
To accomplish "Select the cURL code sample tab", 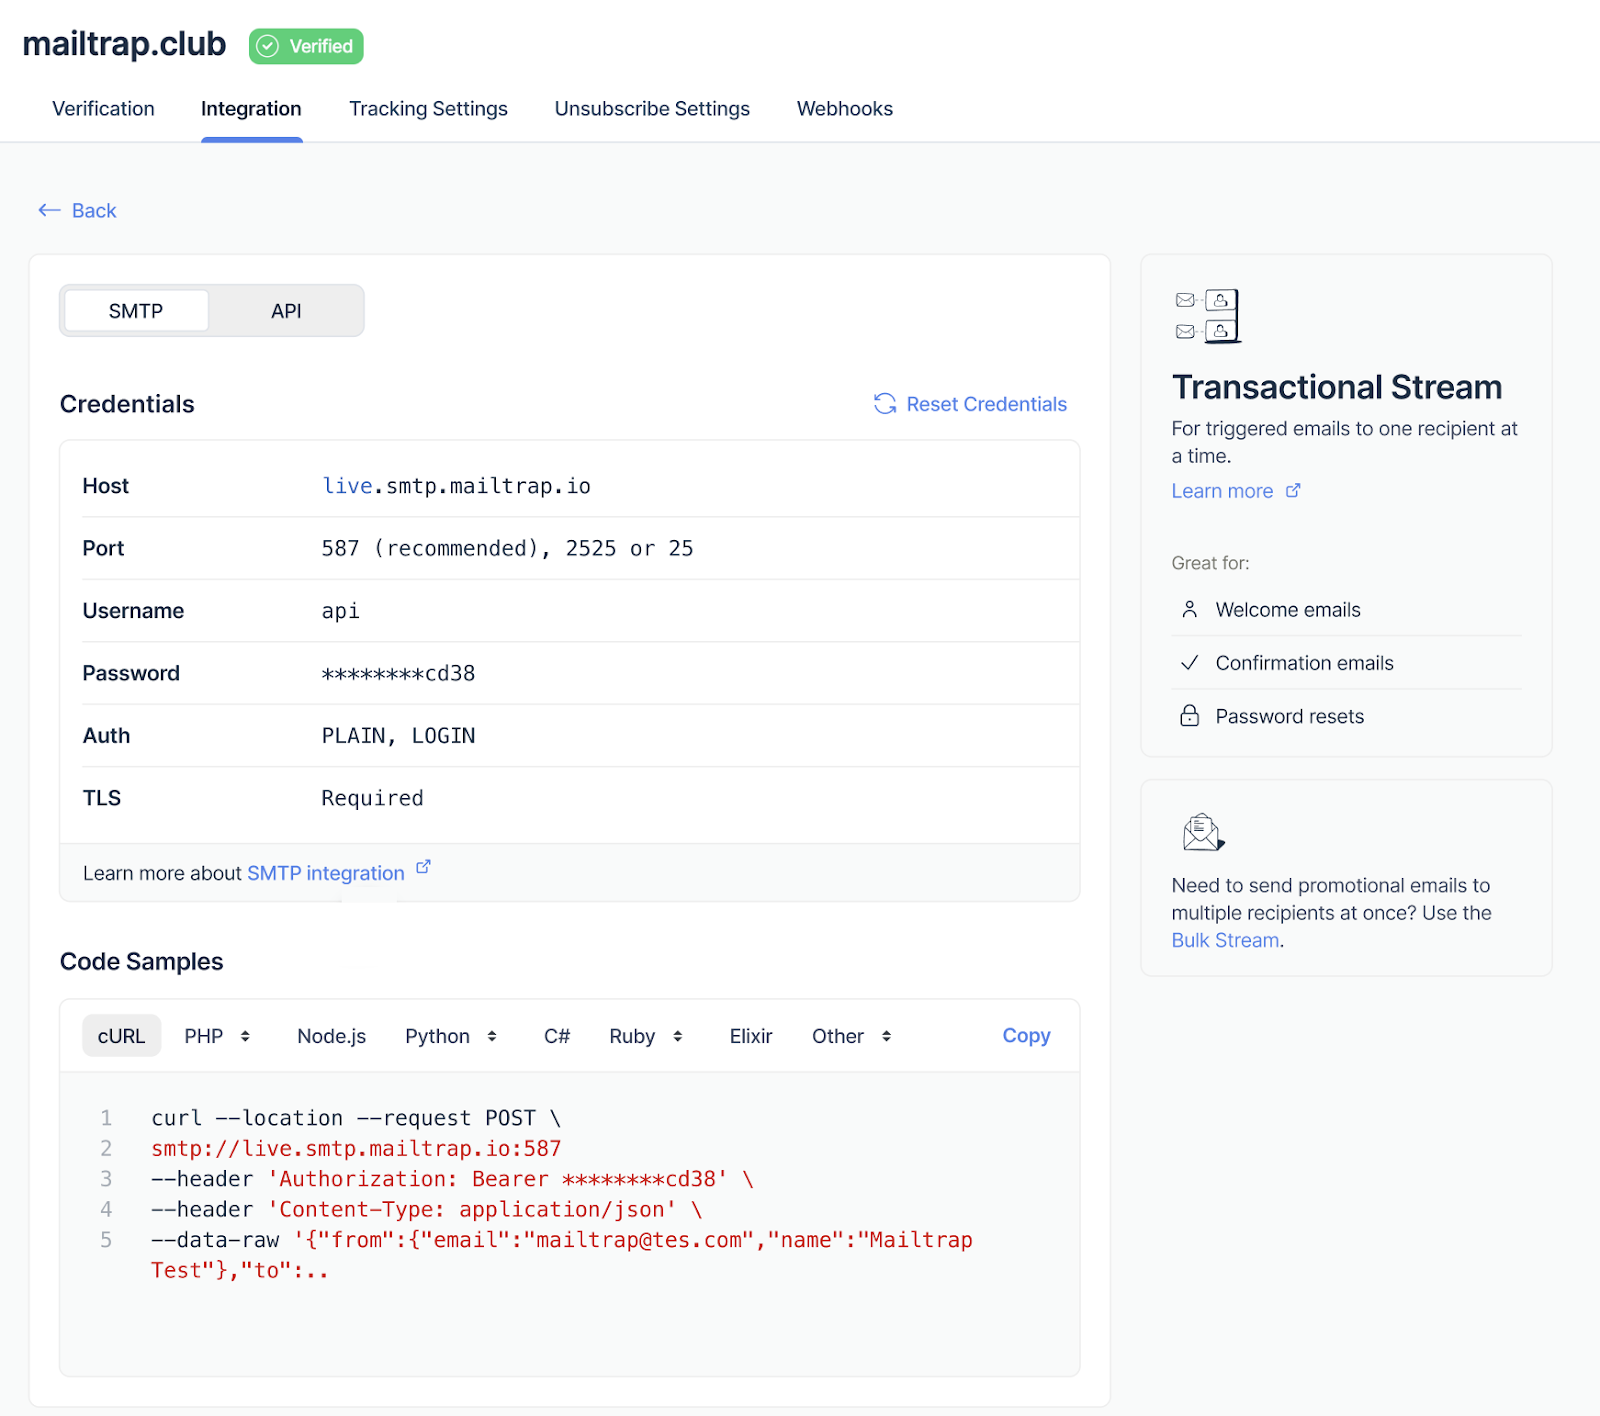I will pos(121,1035).
